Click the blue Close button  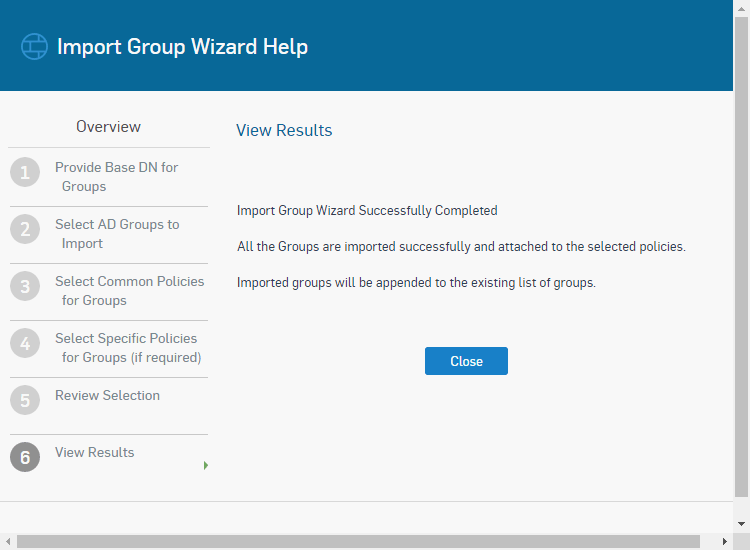tap(466, 361)
